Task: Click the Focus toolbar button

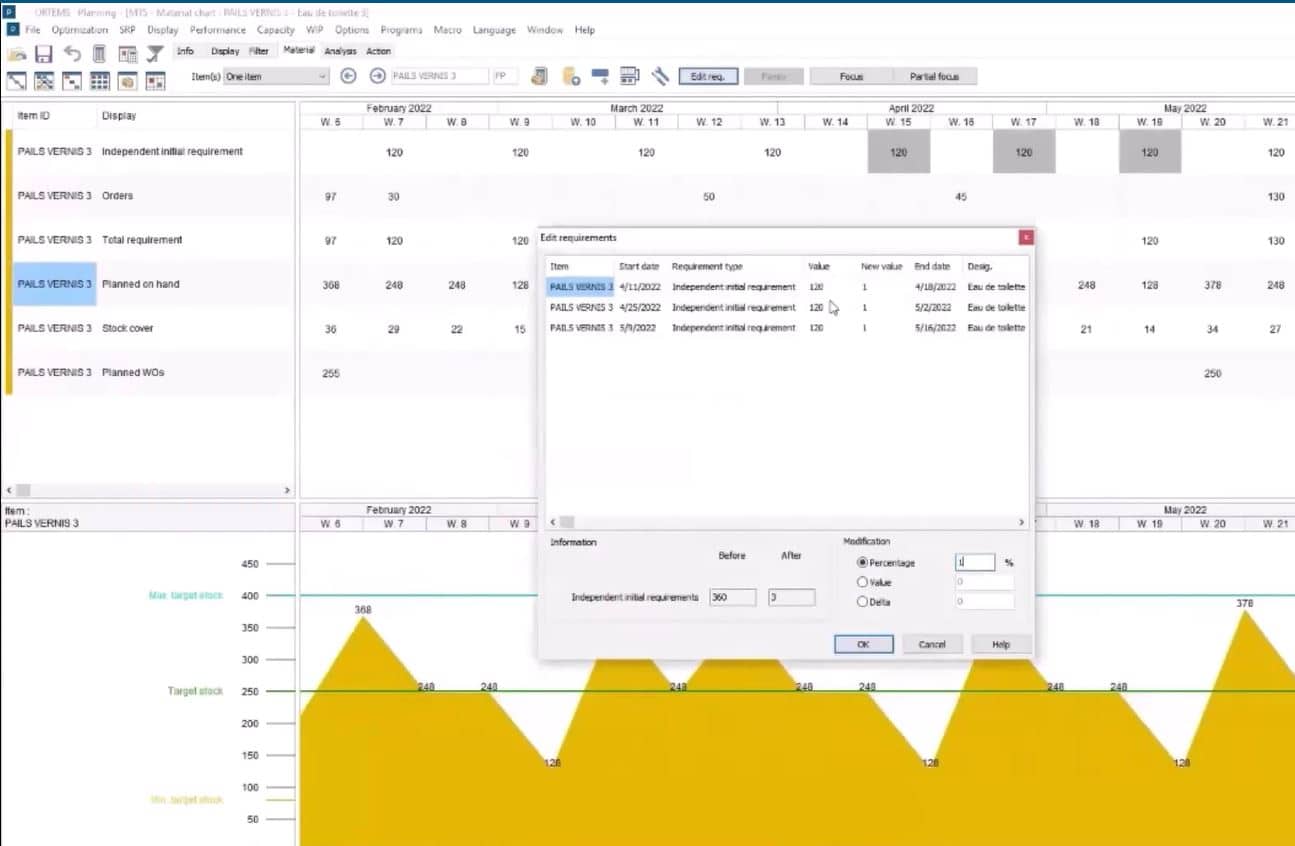Action: [851, 76]
